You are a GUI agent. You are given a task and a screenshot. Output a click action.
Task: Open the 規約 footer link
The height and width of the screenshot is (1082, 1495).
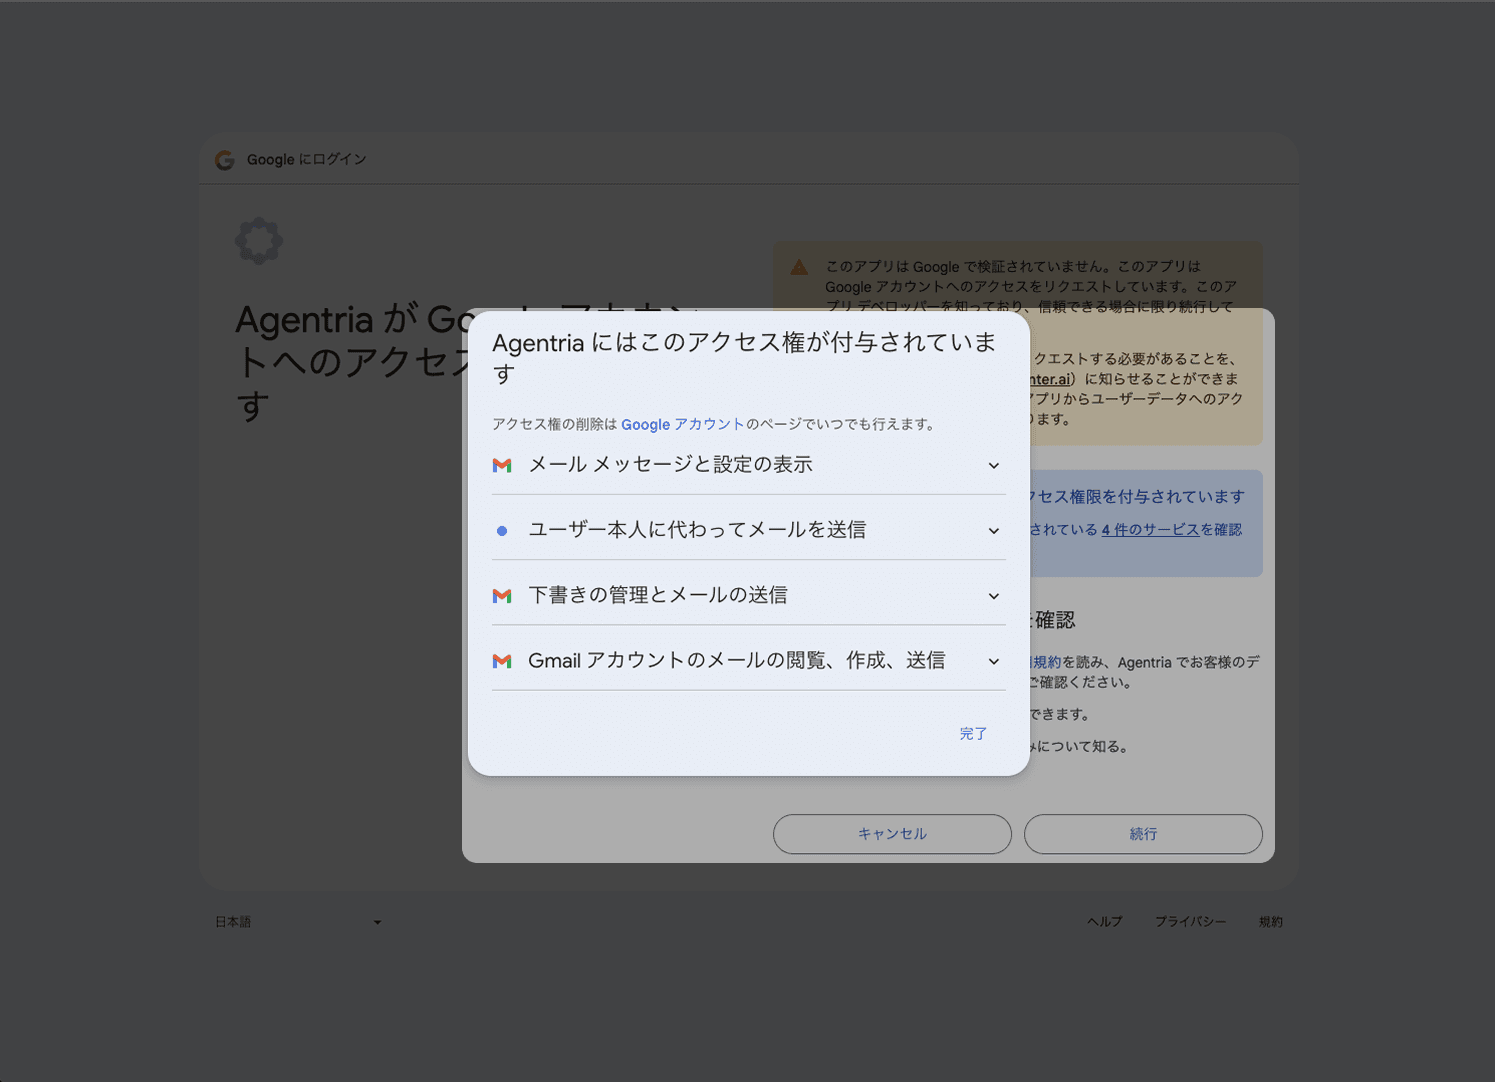click(x=1271, y=922)
